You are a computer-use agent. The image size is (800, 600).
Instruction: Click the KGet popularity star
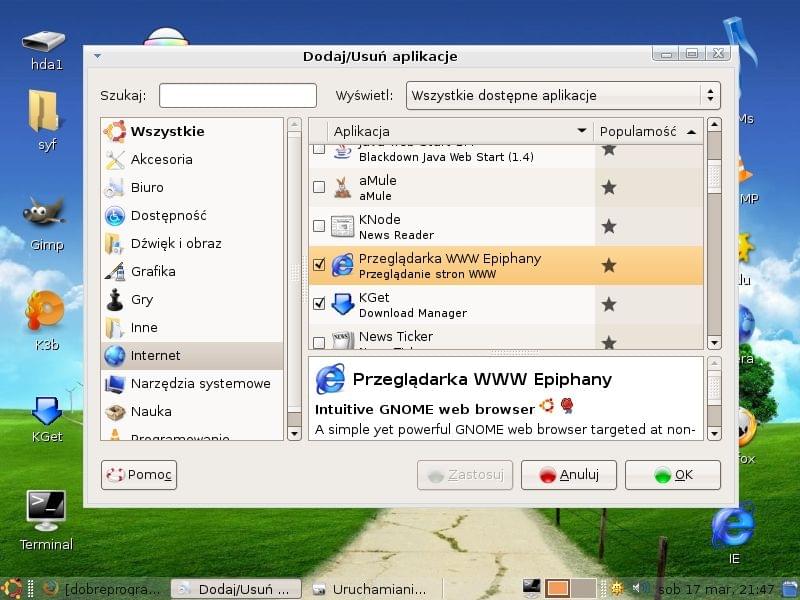coord(609,304)
